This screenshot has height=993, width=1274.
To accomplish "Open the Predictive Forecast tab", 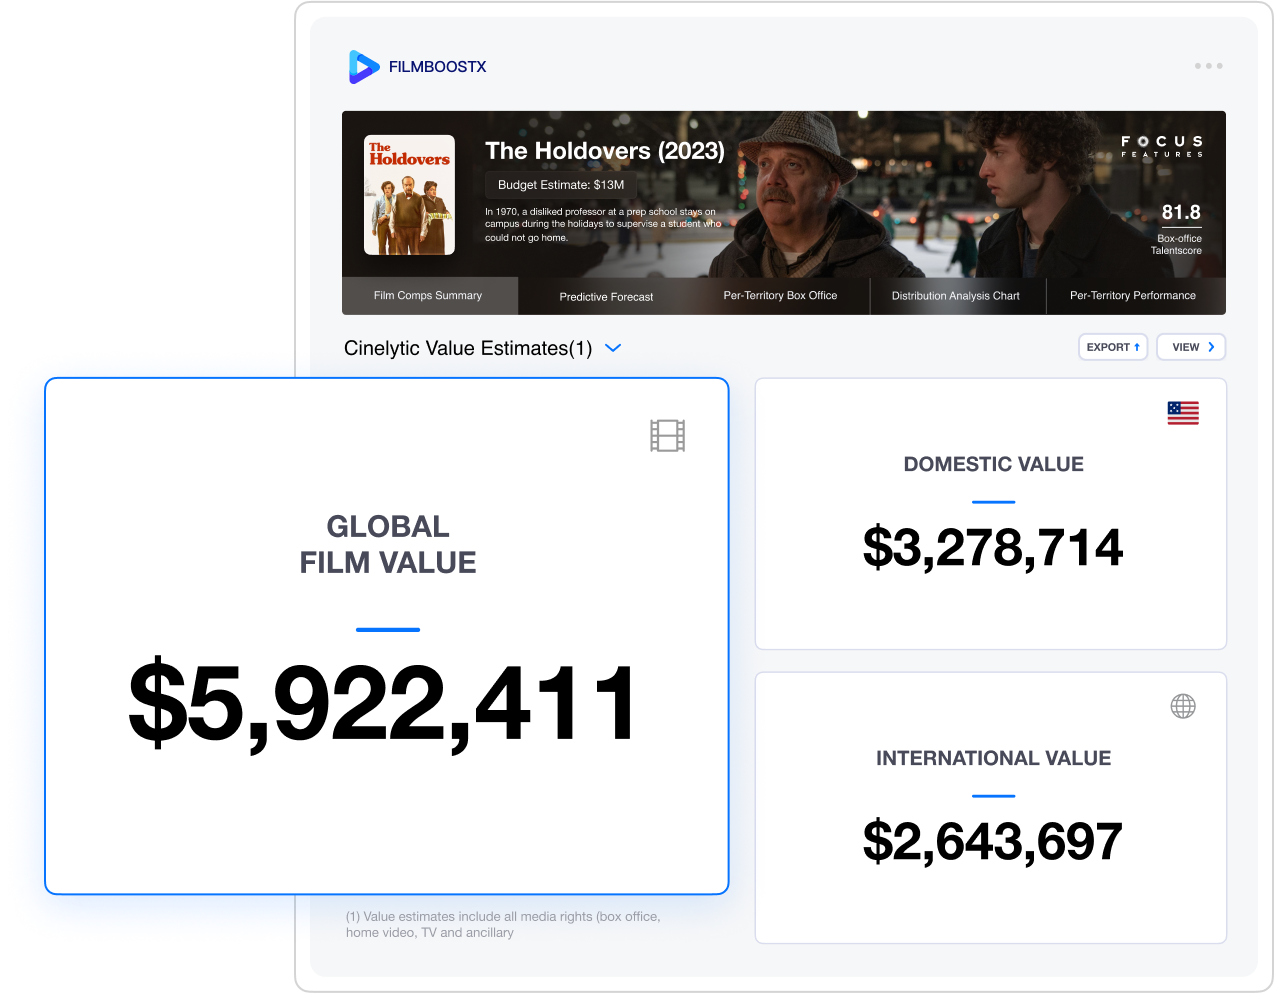I will click(x=606, y=297).
